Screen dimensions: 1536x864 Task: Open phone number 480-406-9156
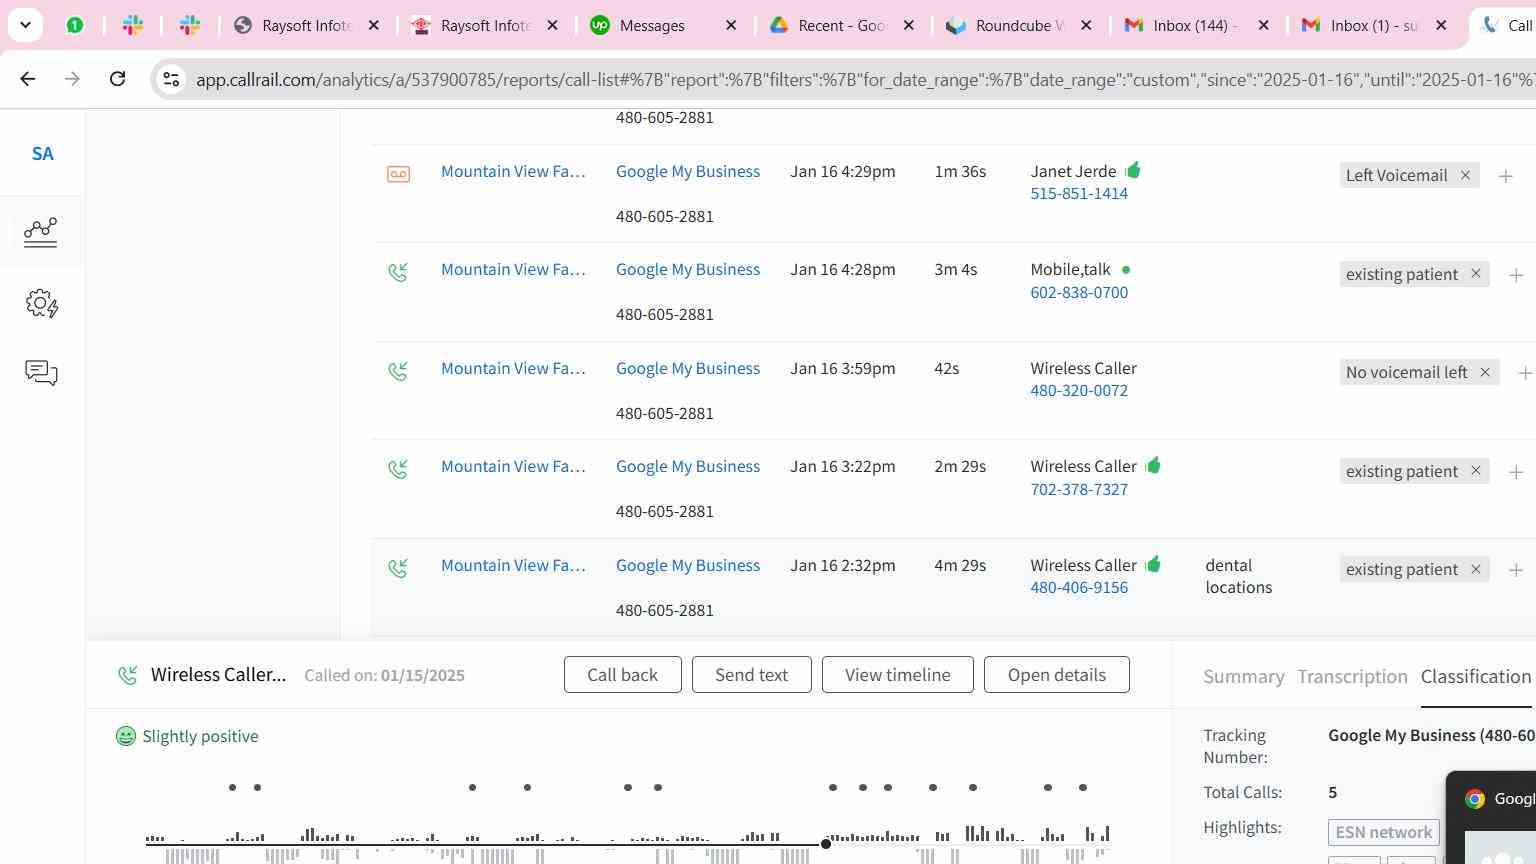[x=1079, y=588]
